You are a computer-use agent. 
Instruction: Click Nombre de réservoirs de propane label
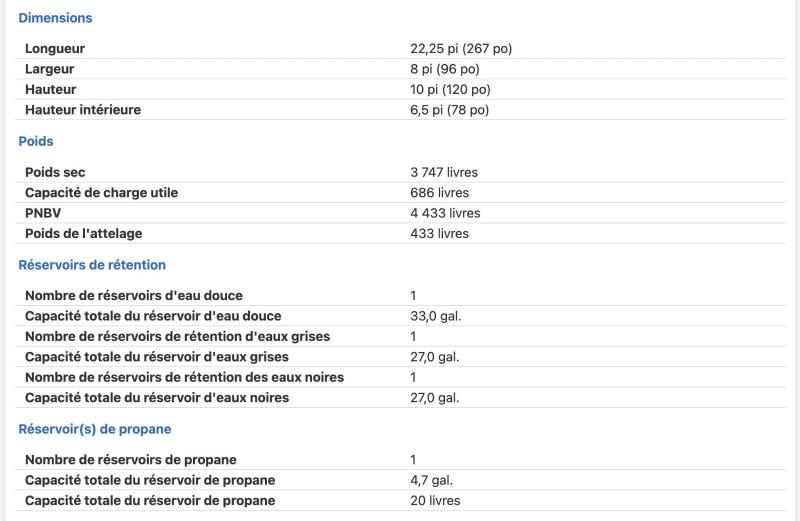pyautogui.click(x=131, y=460)
